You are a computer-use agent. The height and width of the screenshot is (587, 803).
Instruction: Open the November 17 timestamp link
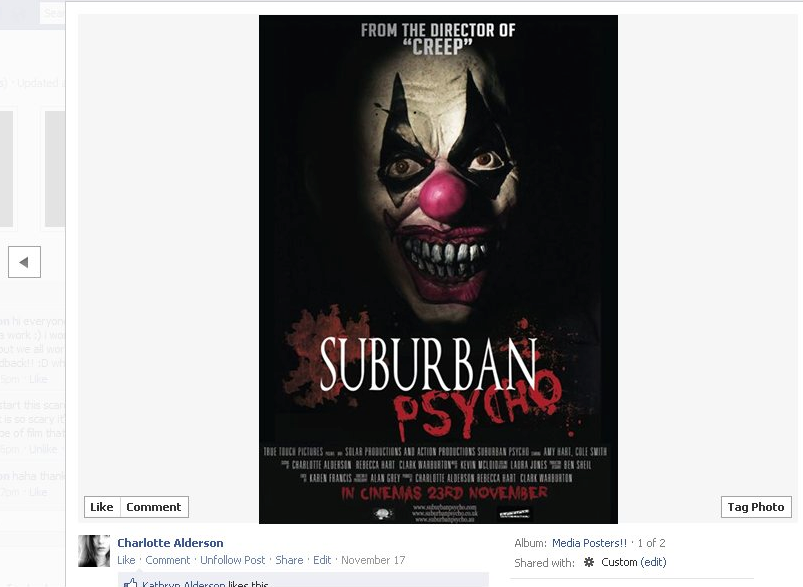coord(373,560)
